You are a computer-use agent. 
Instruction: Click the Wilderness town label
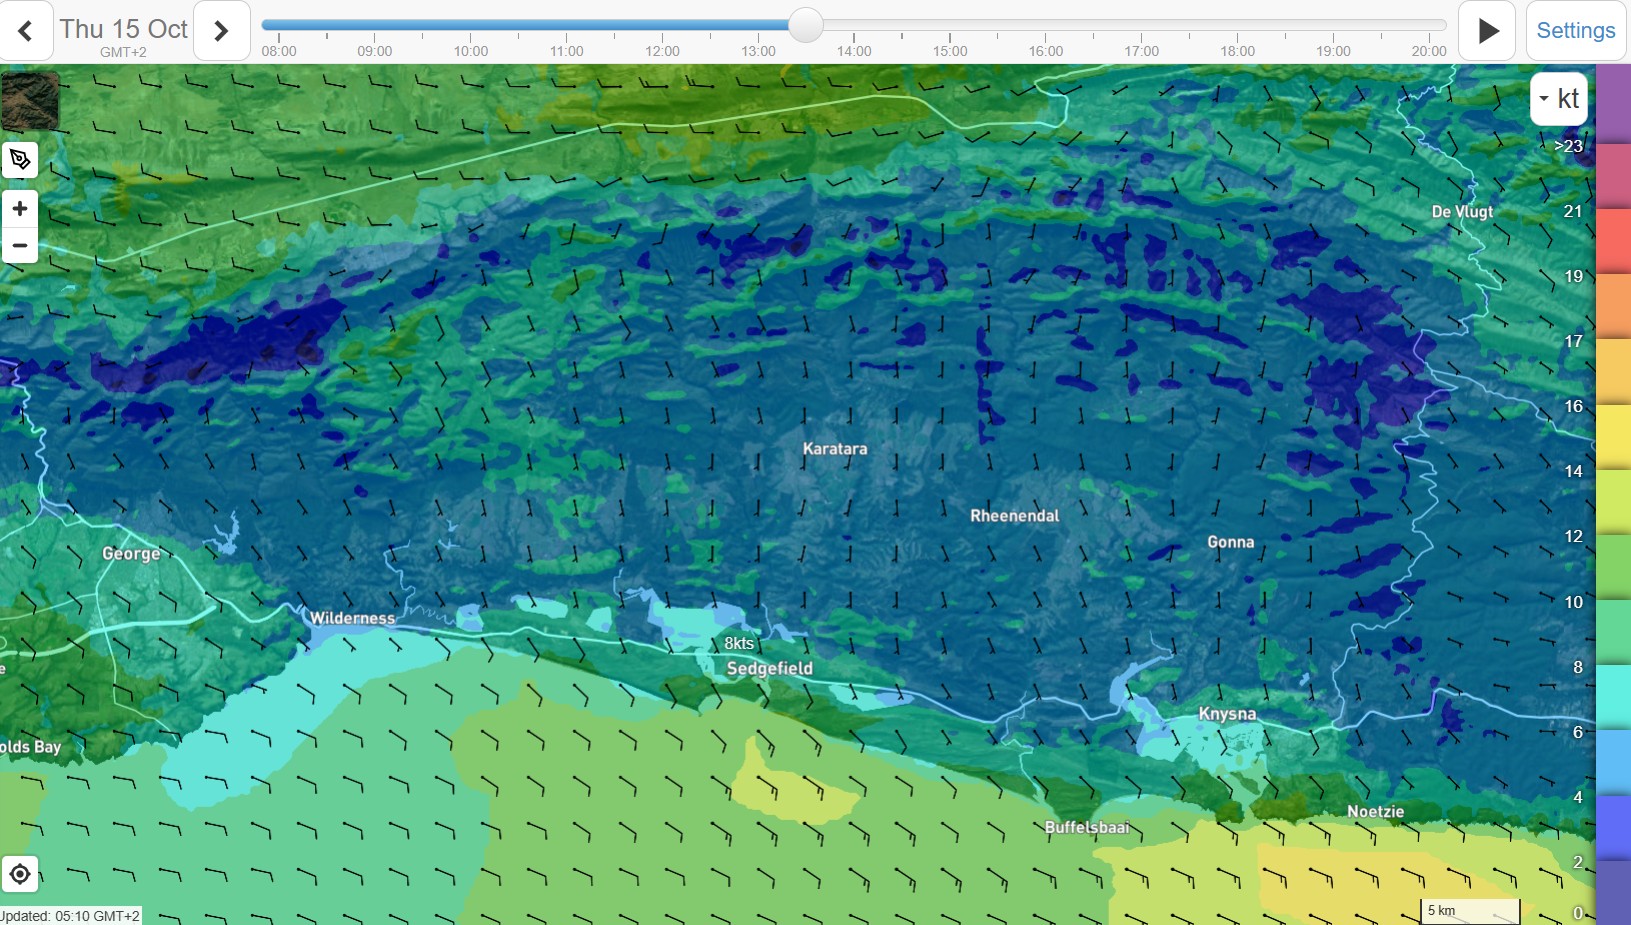[x=352, y=618]
